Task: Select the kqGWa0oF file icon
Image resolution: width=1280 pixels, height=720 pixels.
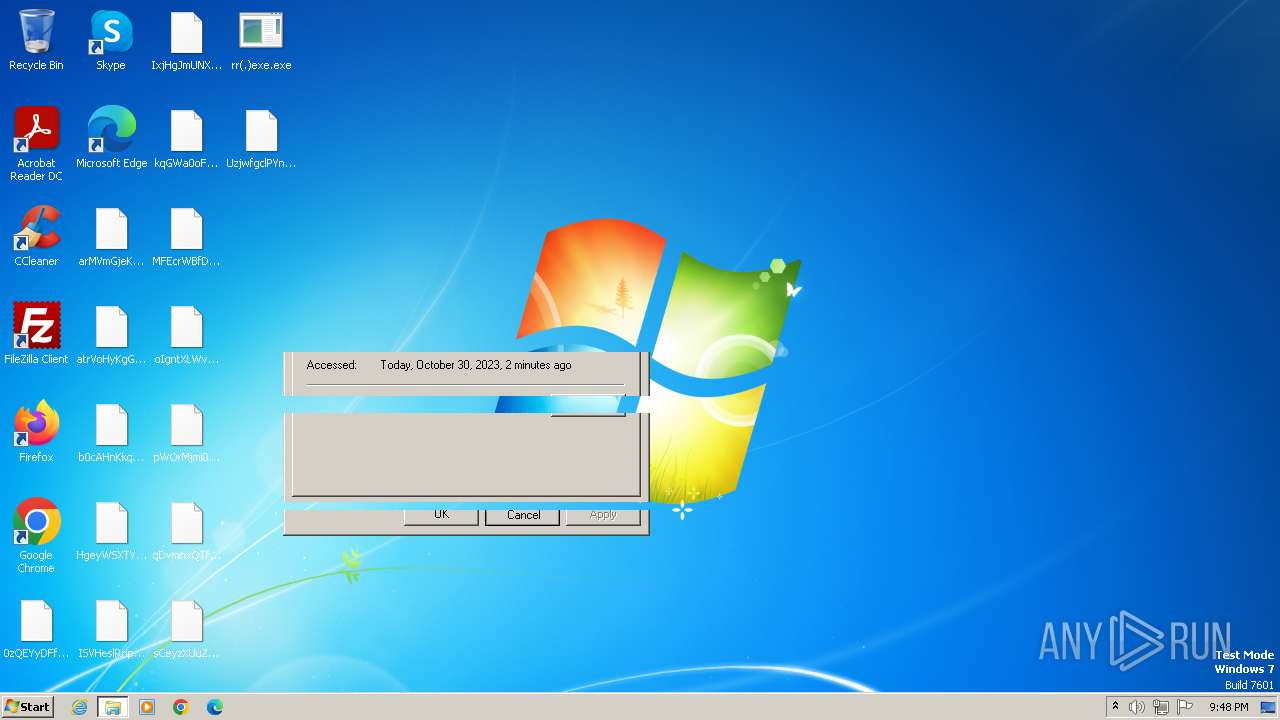Action: 186,140
